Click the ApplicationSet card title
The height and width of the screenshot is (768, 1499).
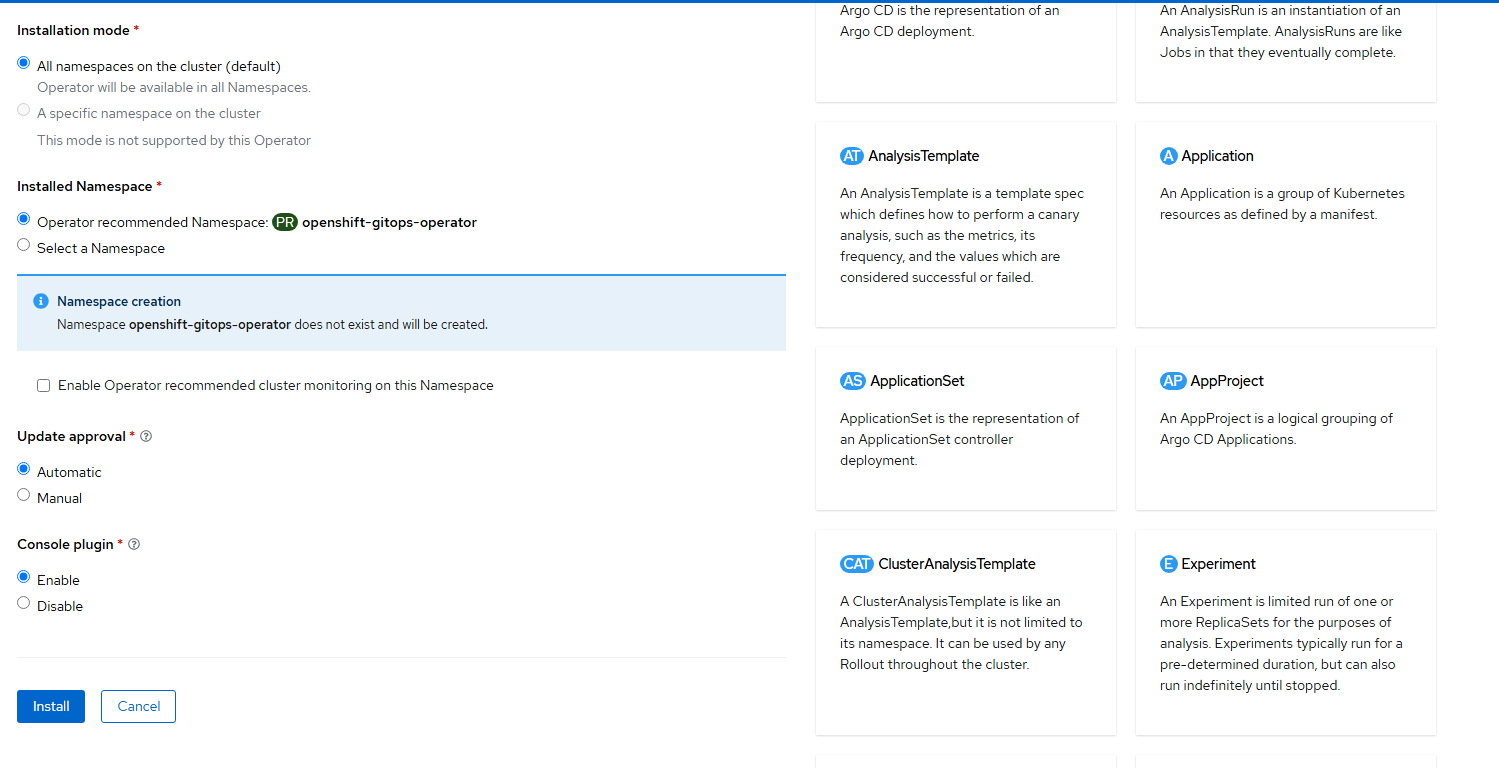(x=917, y=381)
